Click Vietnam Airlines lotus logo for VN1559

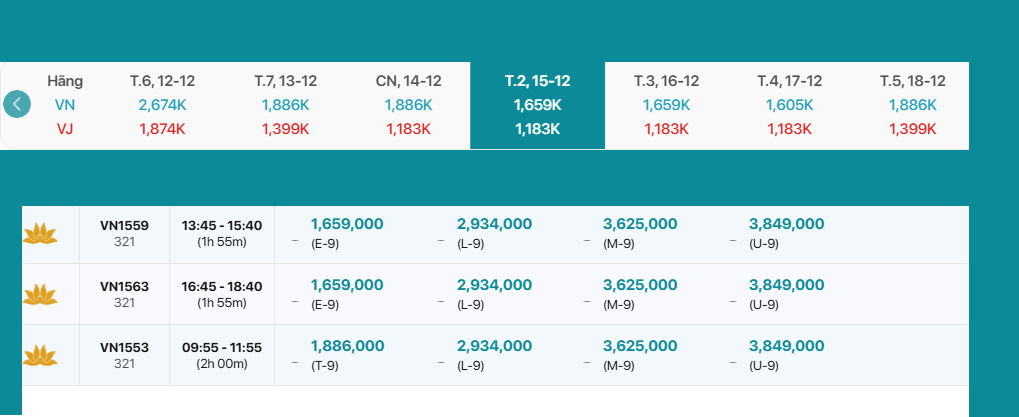[40, 233]
